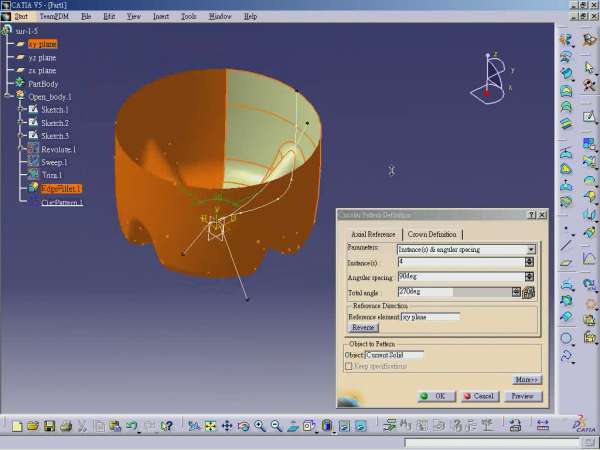
Task: Click the Save icon in bottom toolbar
Action: coord(49,426)
